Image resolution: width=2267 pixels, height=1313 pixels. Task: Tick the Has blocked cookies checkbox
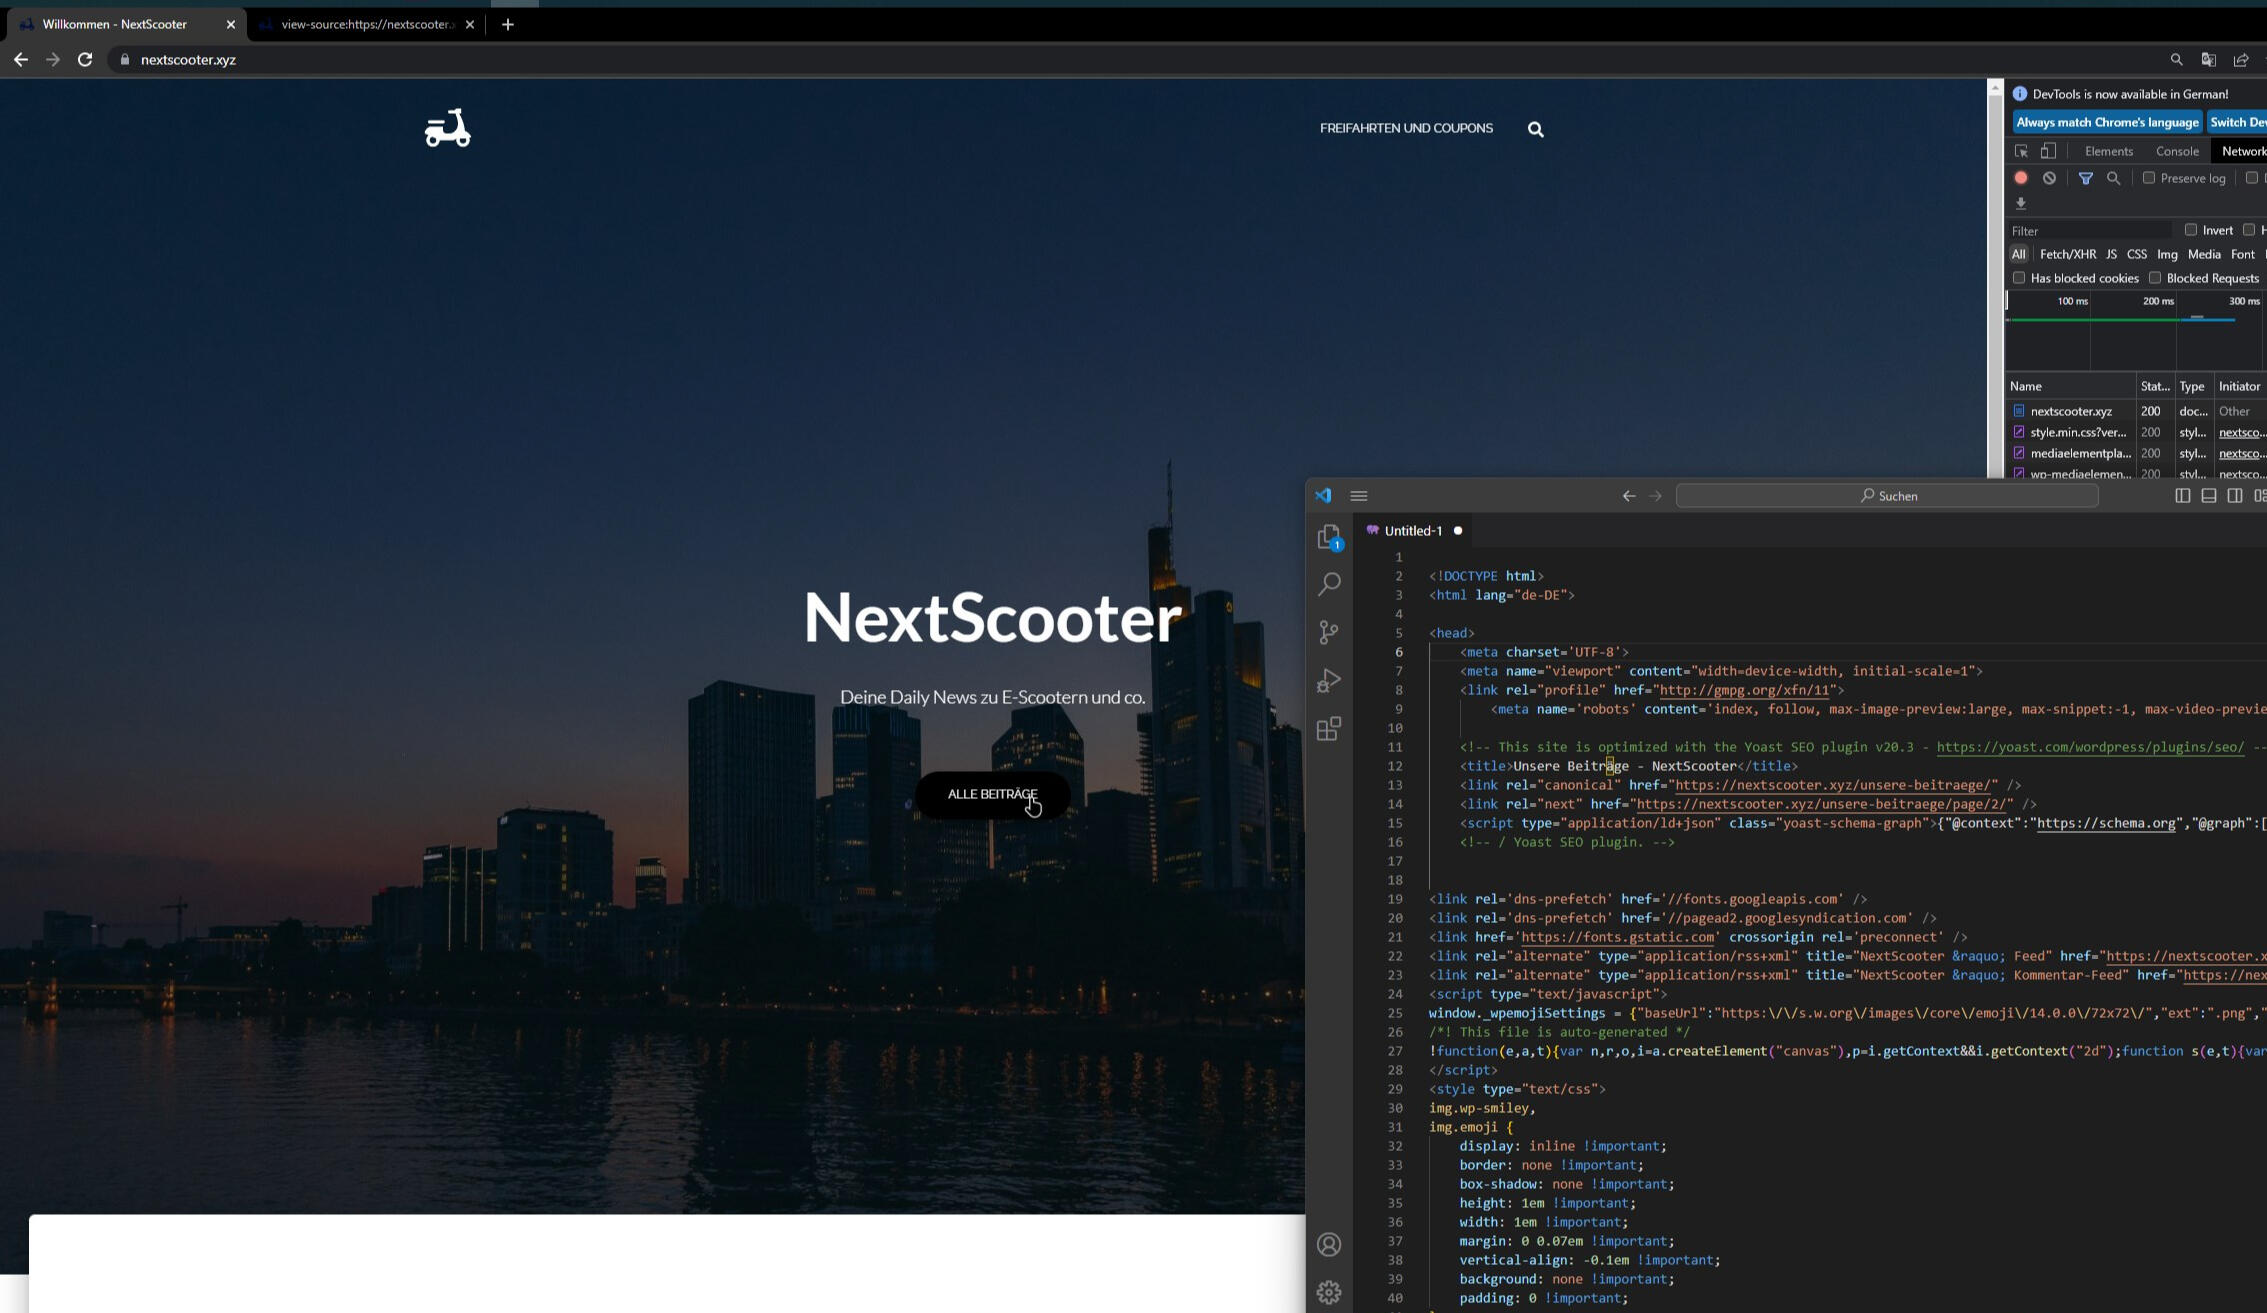tap(2019, 278)
